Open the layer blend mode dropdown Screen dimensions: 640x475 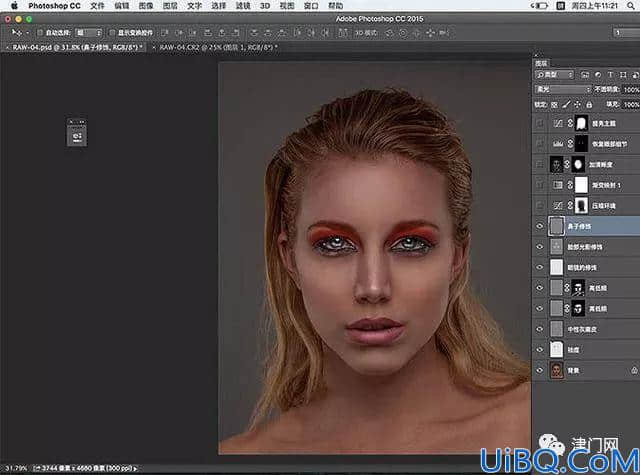pyautogui.click(x=563, y=89)
